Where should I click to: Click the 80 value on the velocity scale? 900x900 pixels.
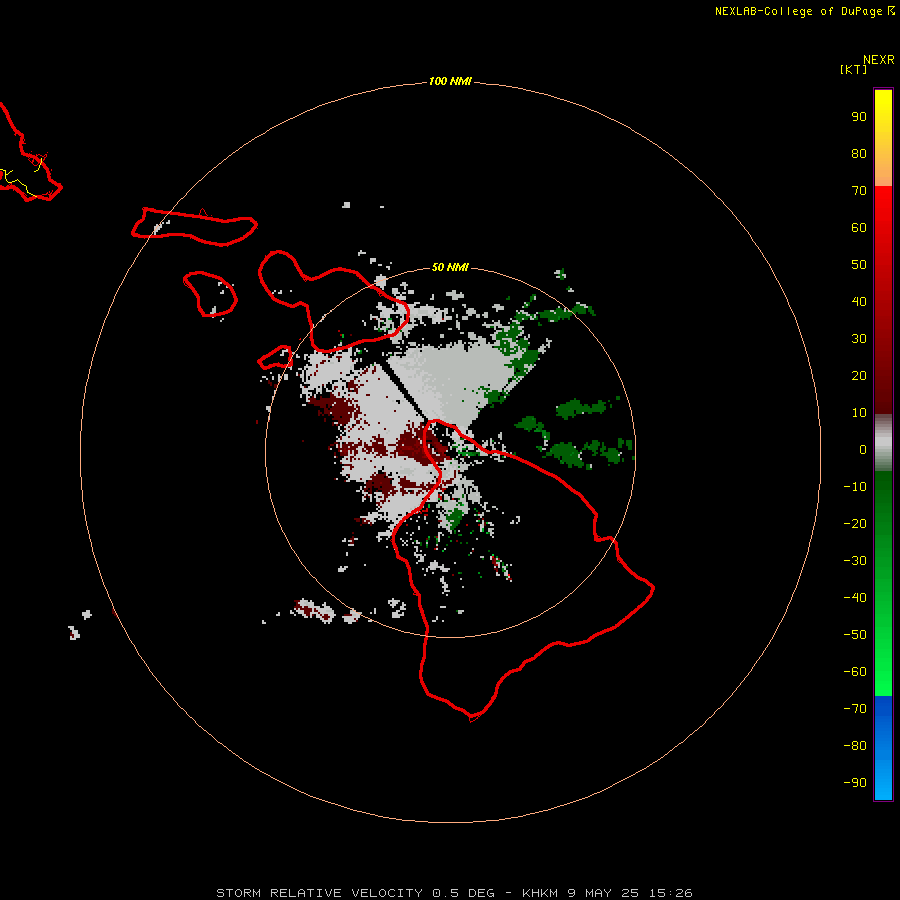(859, 153)
